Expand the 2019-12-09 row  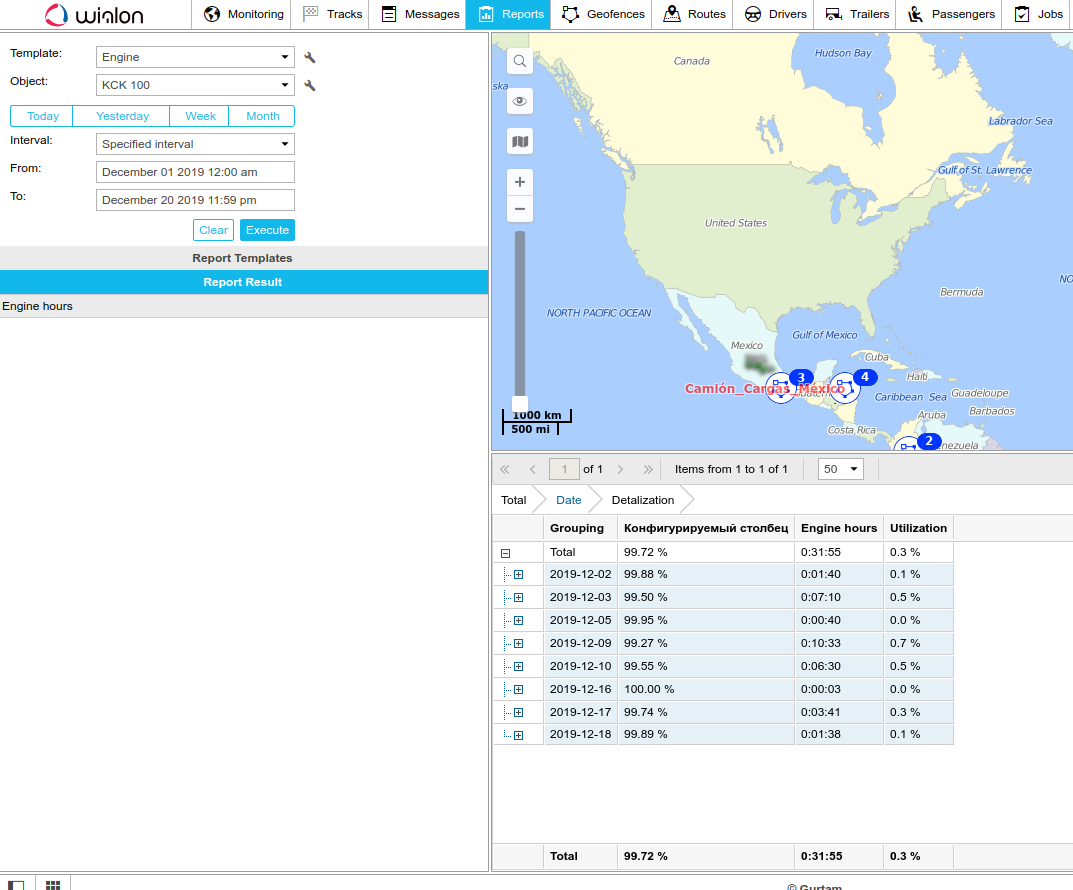pos(518,644)
